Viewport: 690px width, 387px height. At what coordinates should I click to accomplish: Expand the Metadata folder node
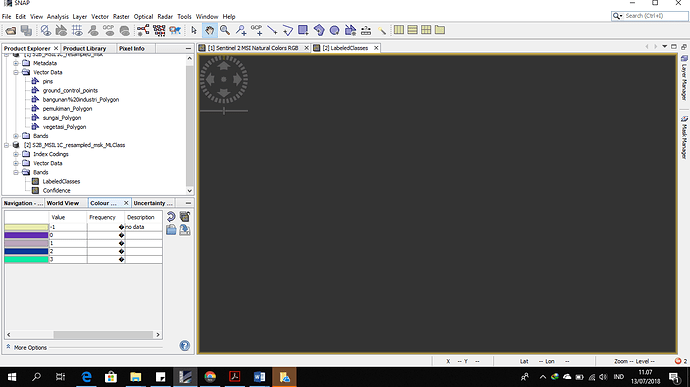click(x=16, y=63)
